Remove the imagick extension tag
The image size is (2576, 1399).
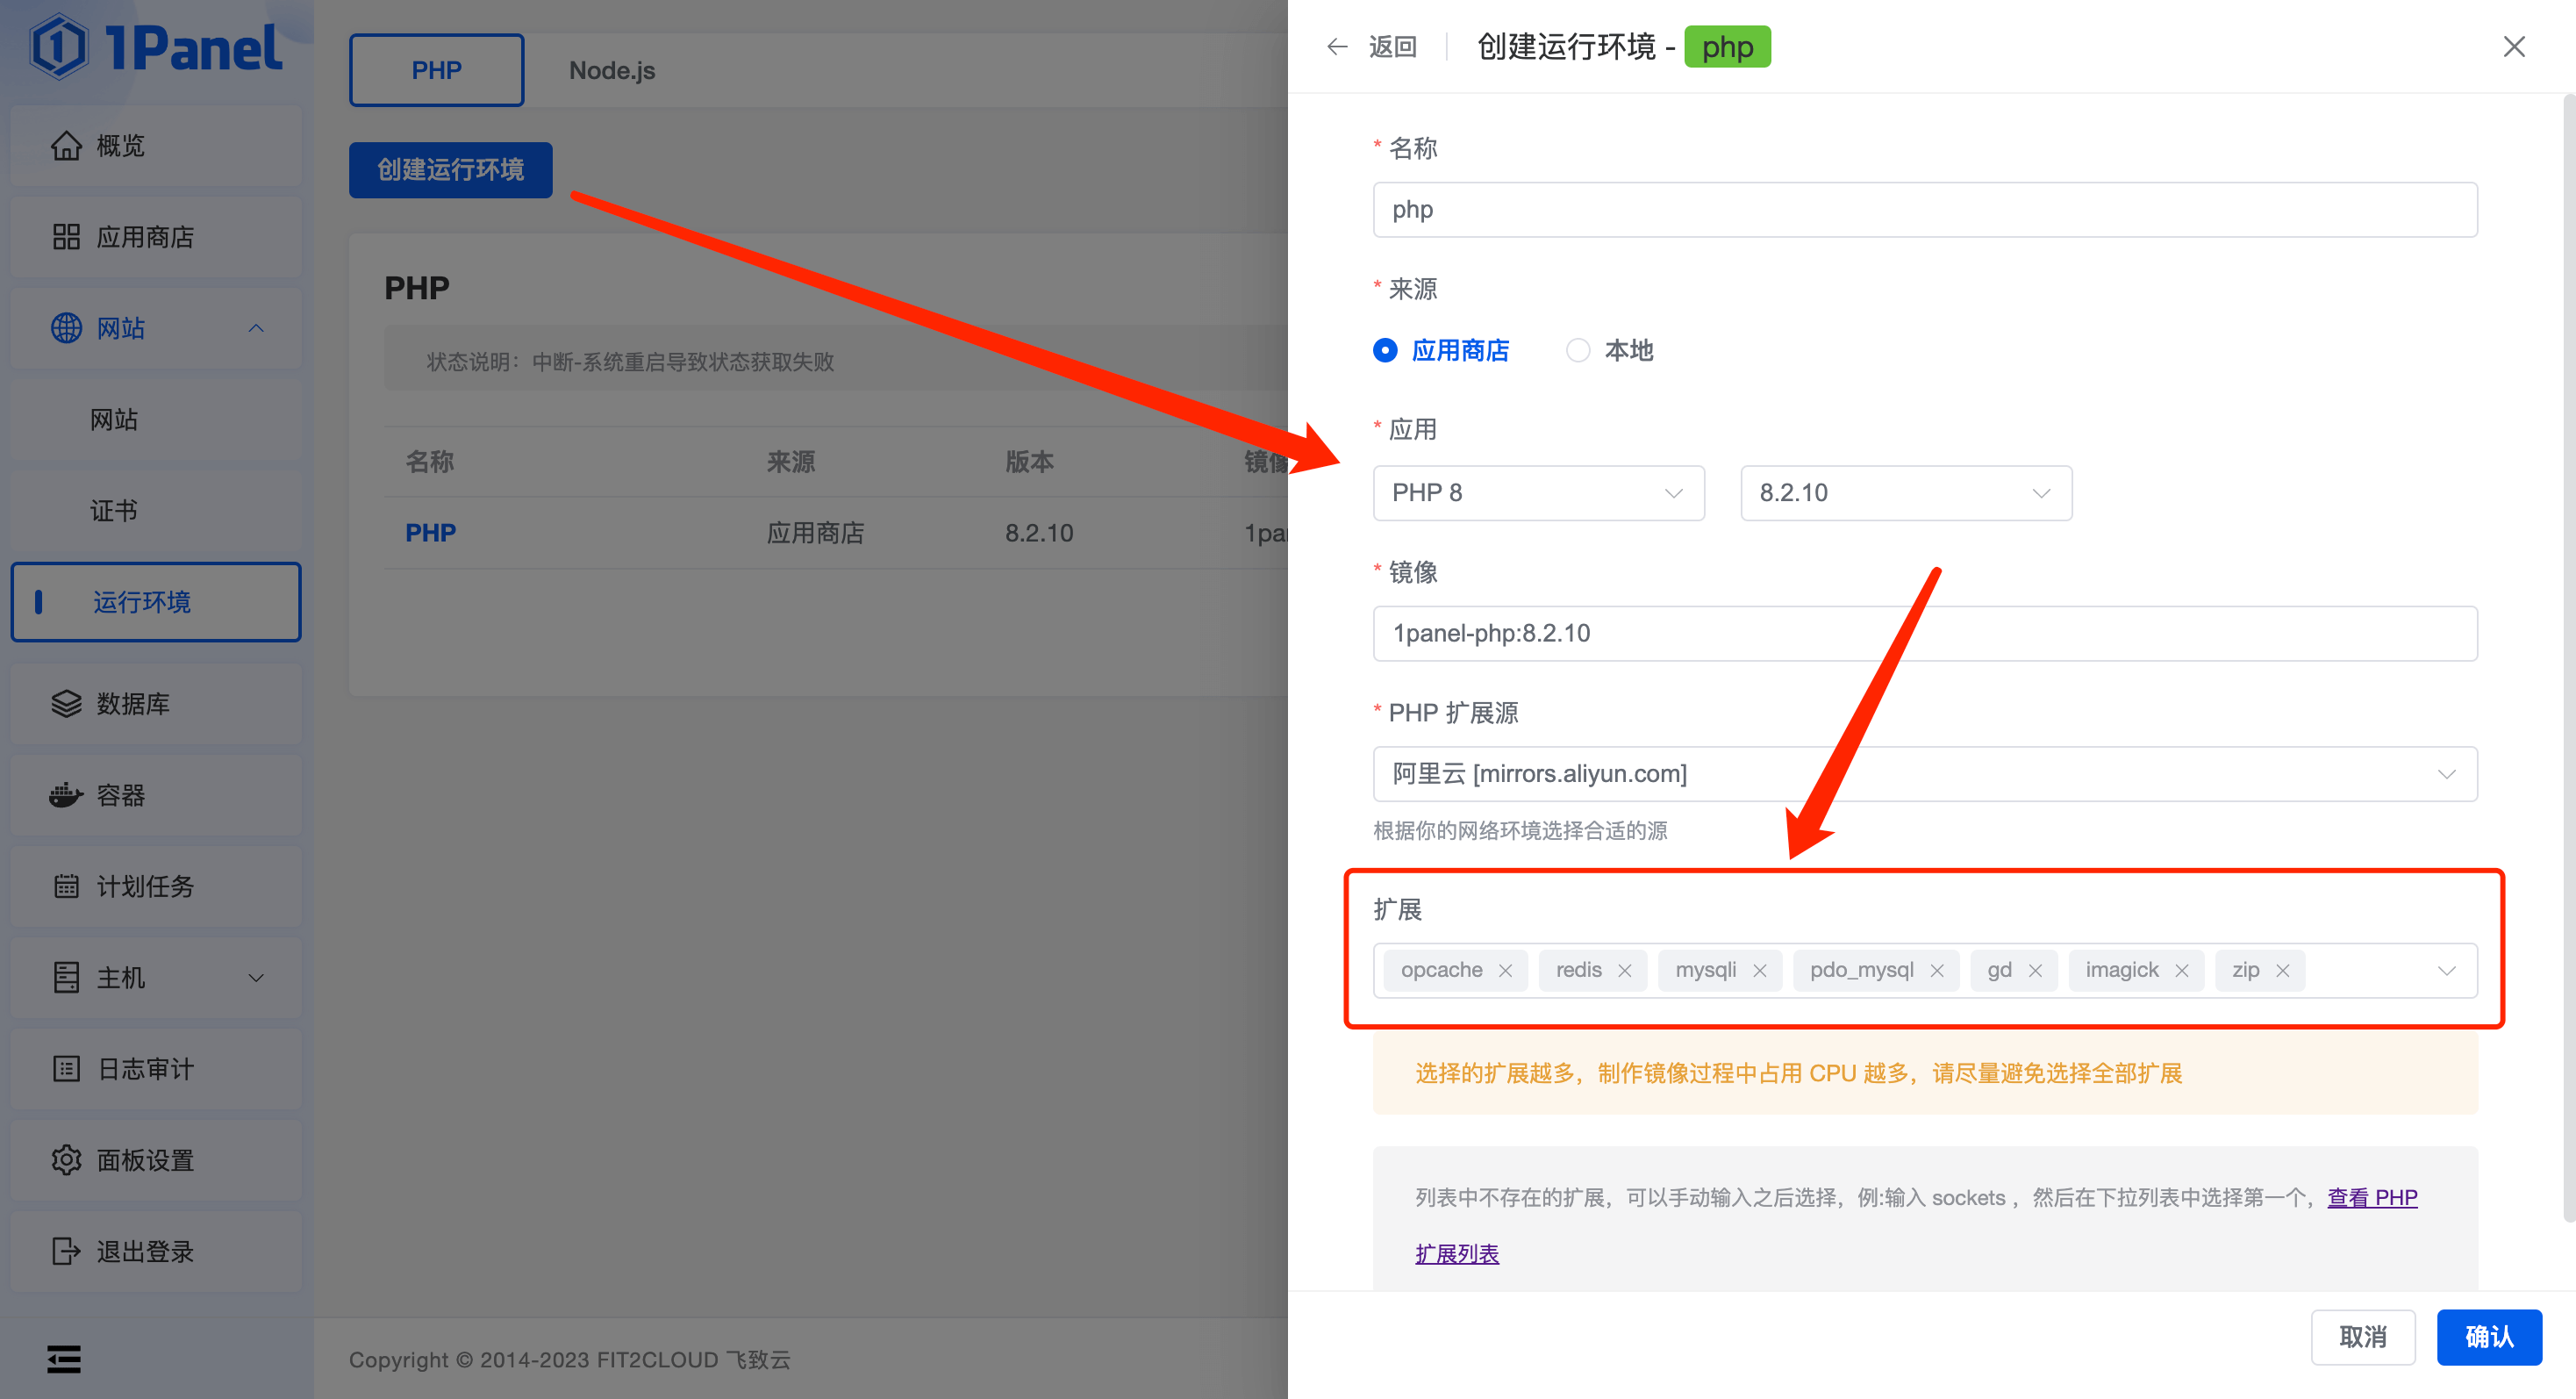coord(2182,971)
